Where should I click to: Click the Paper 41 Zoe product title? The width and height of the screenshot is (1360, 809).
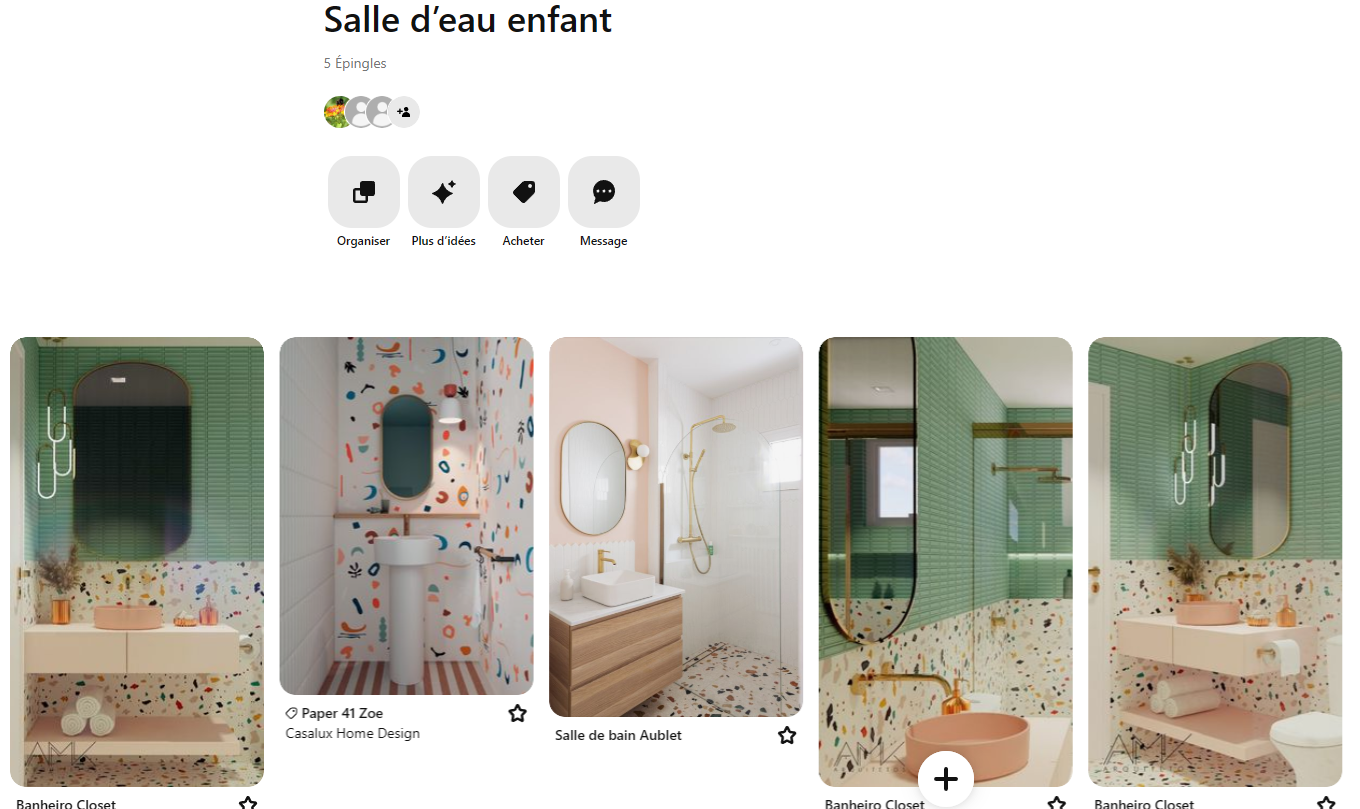pyautogui.click(x=342, y=713)
